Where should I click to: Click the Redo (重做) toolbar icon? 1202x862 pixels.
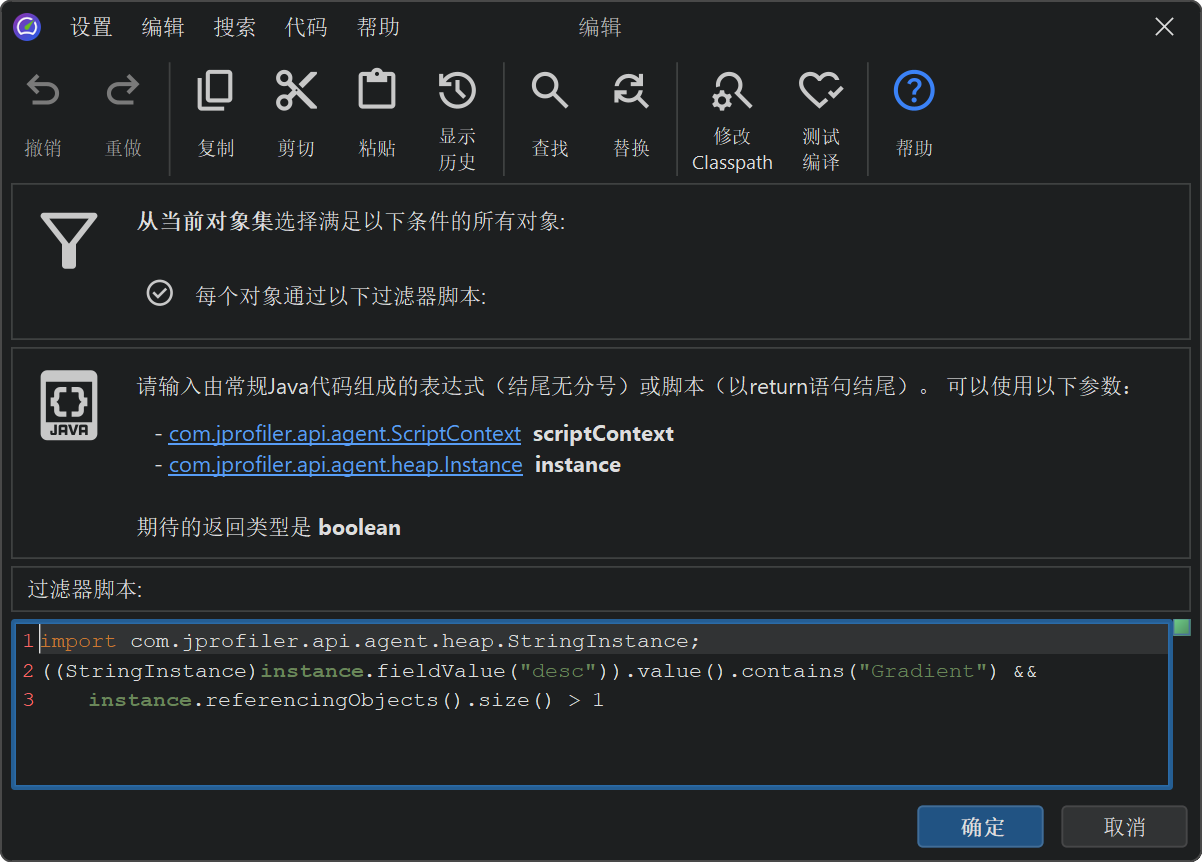point(123,93)
